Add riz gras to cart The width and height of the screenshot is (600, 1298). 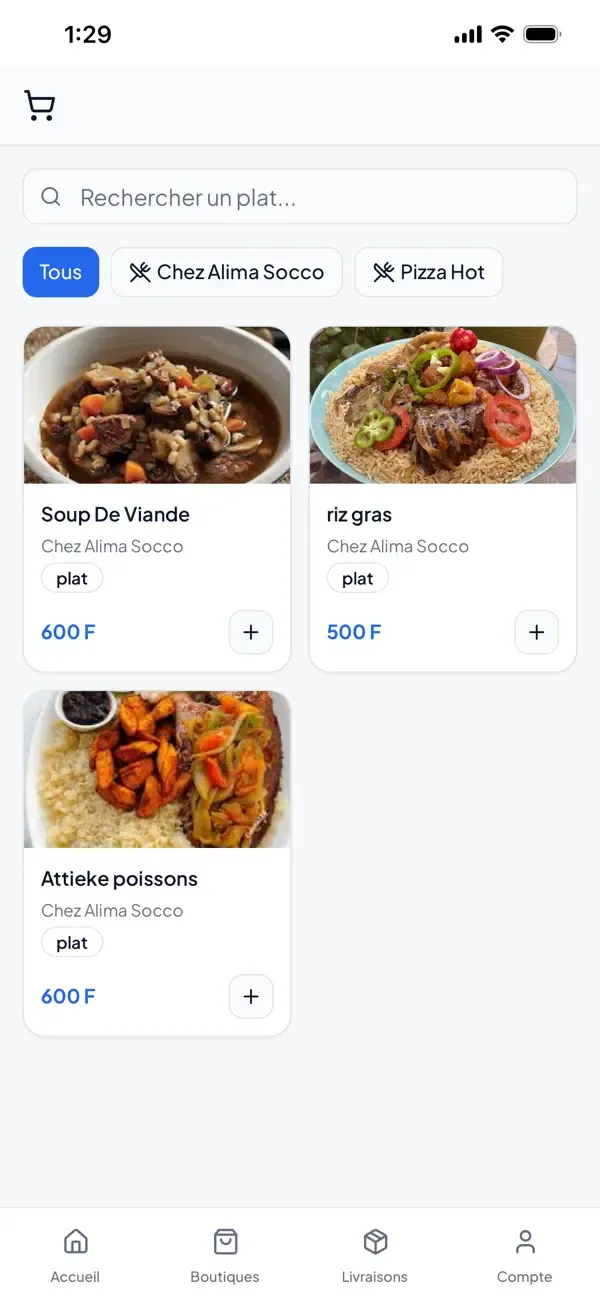(x=536, y=632)
